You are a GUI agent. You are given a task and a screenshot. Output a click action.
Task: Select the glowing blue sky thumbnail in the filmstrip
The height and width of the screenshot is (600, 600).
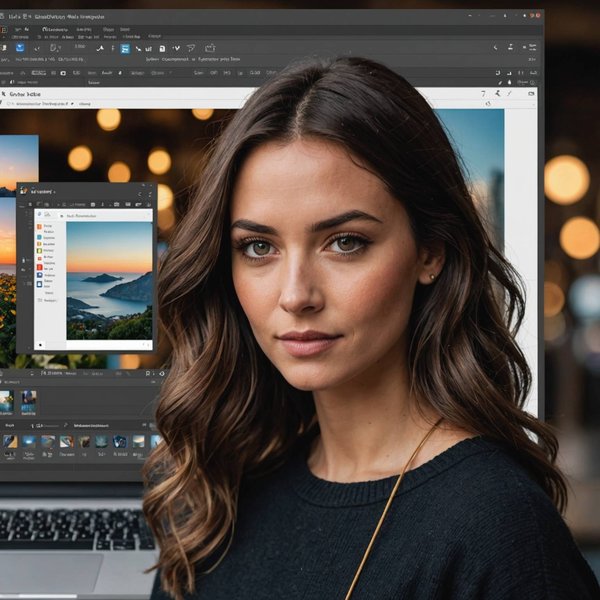(29, 441)
